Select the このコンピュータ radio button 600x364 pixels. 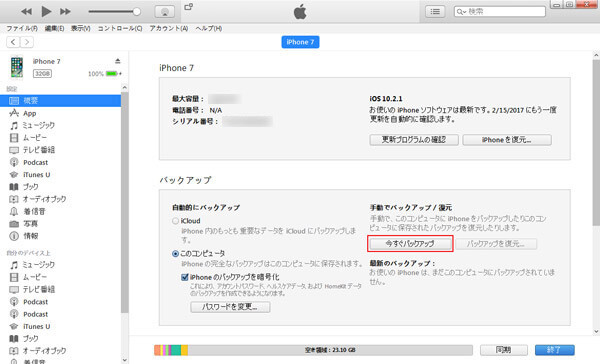pos(175,253)
